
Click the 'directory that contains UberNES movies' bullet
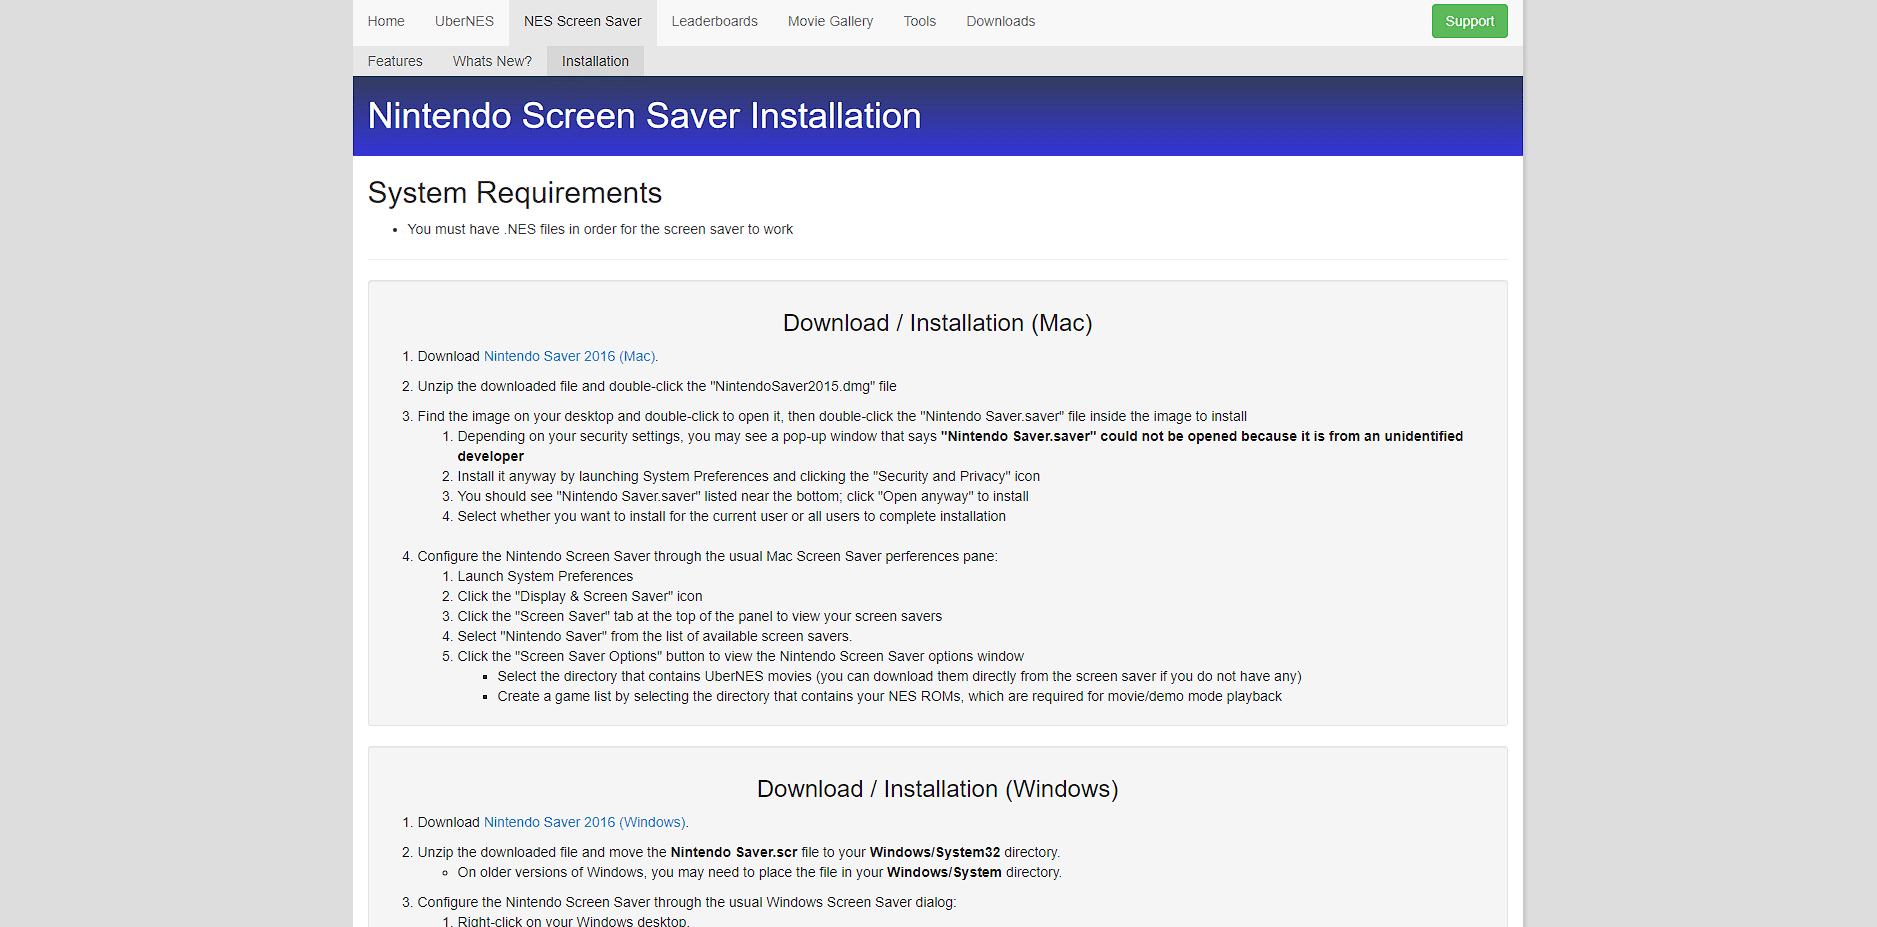pos(899,676)
